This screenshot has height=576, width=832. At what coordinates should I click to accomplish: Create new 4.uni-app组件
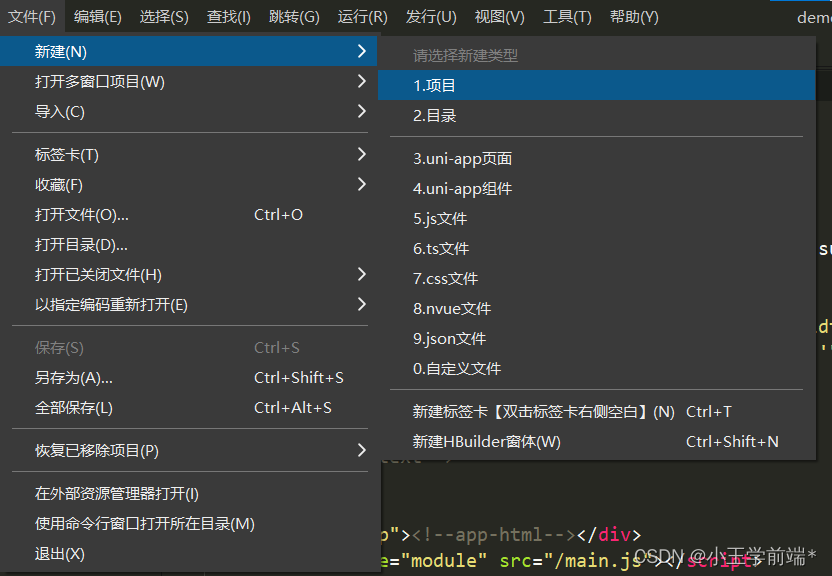coord(596,189)
